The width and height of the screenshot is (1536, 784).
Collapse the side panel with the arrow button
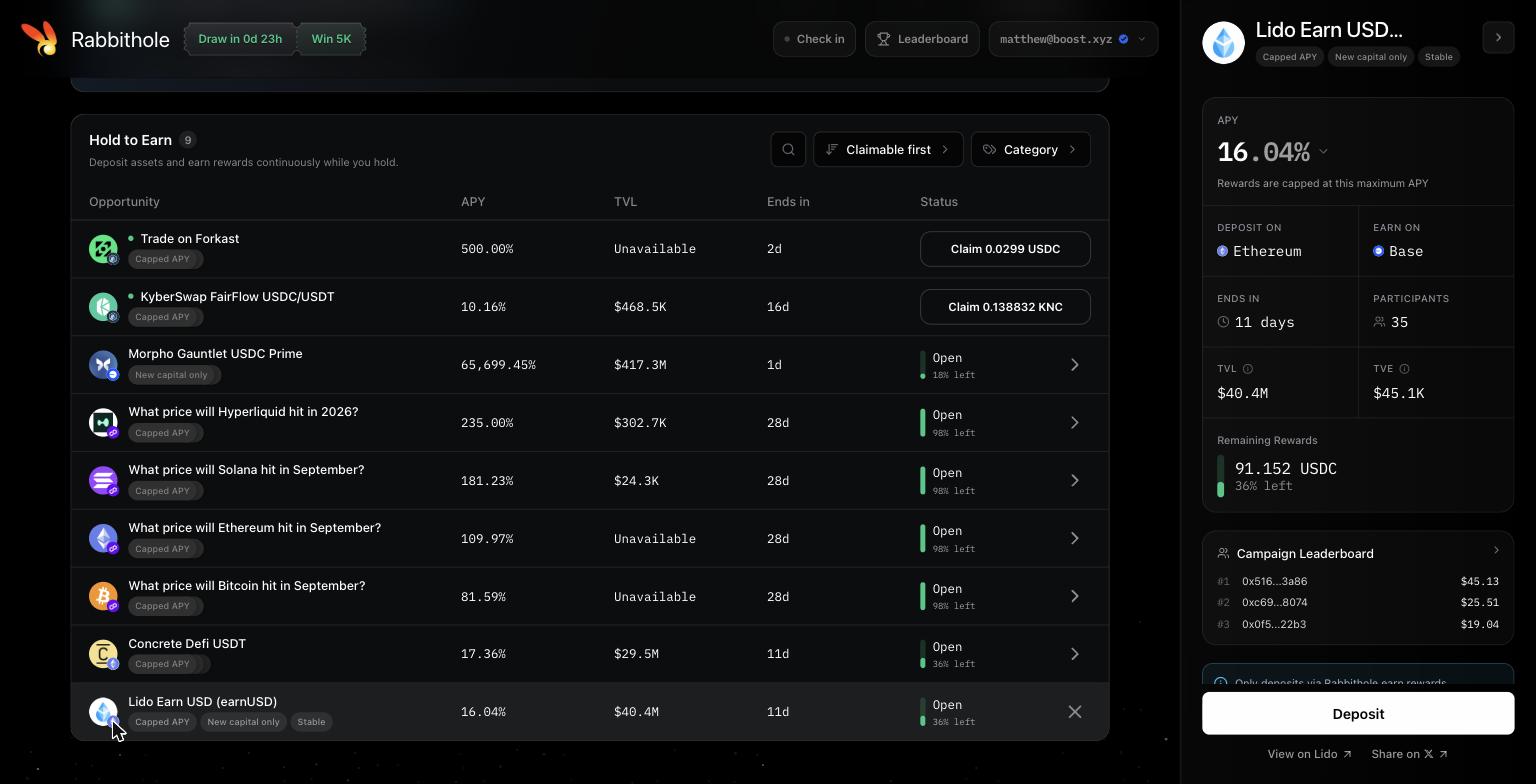click(1498, 38)
